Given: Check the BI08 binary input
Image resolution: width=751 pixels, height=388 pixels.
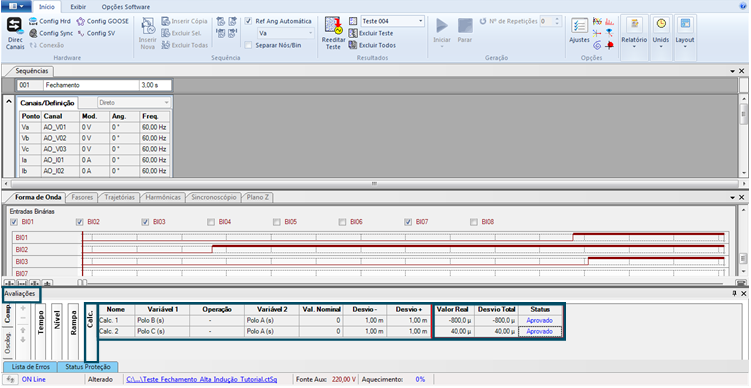Looking at the screenshot, I should pos(474,222).
